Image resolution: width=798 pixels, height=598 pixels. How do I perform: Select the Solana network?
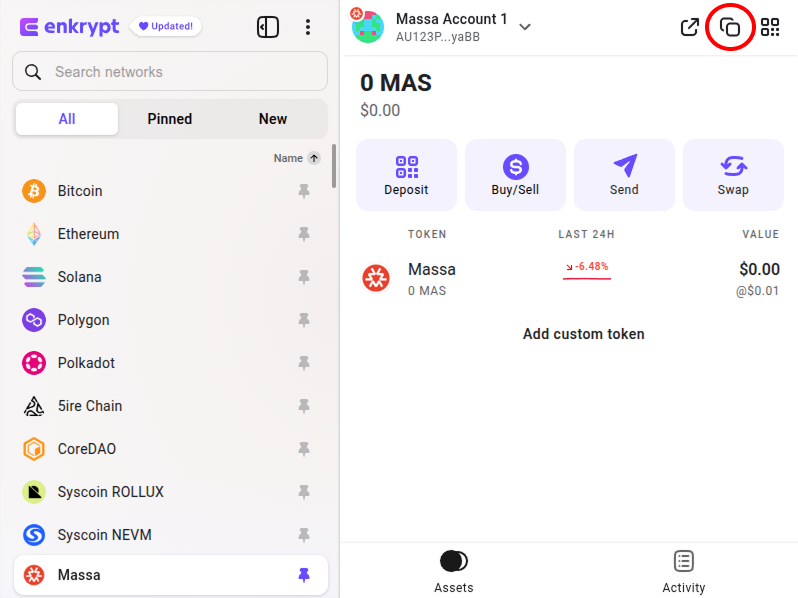[171, 277]
